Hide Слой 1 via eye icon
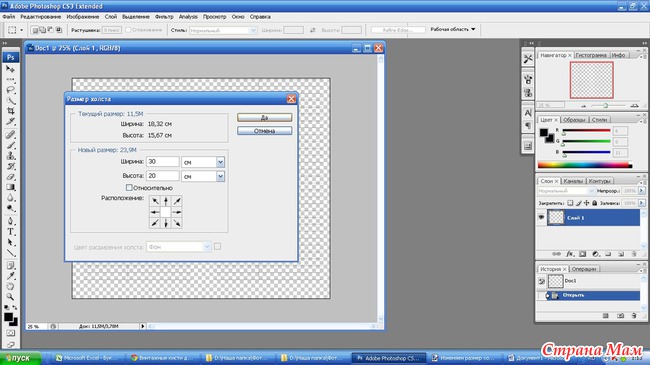This screenshot has width=650, height=365. coord(541,217)
